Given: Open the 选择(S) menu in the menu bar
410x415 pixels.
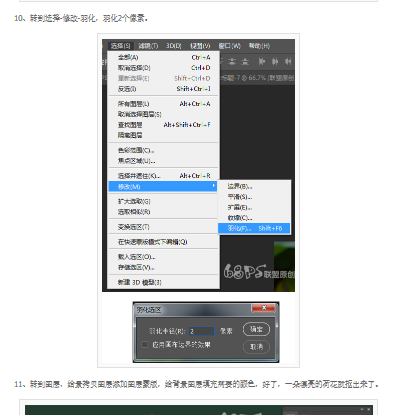Looking at the screenshot, I should point(121,46).
